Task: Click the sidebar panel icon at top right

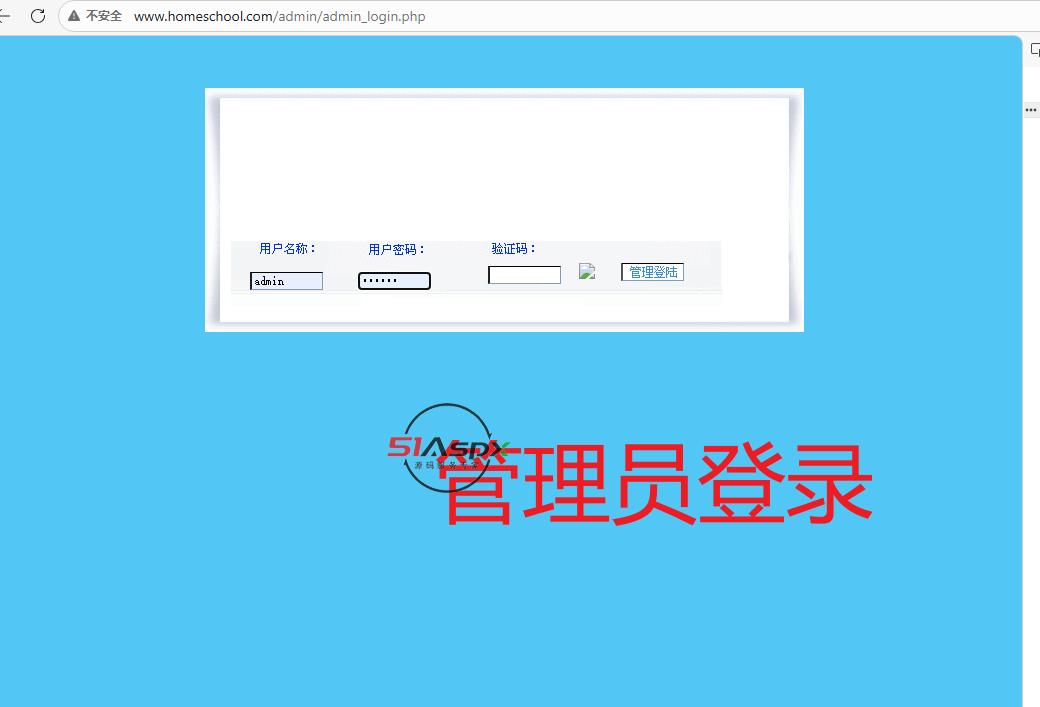Action: click(x=1035, y=50)
